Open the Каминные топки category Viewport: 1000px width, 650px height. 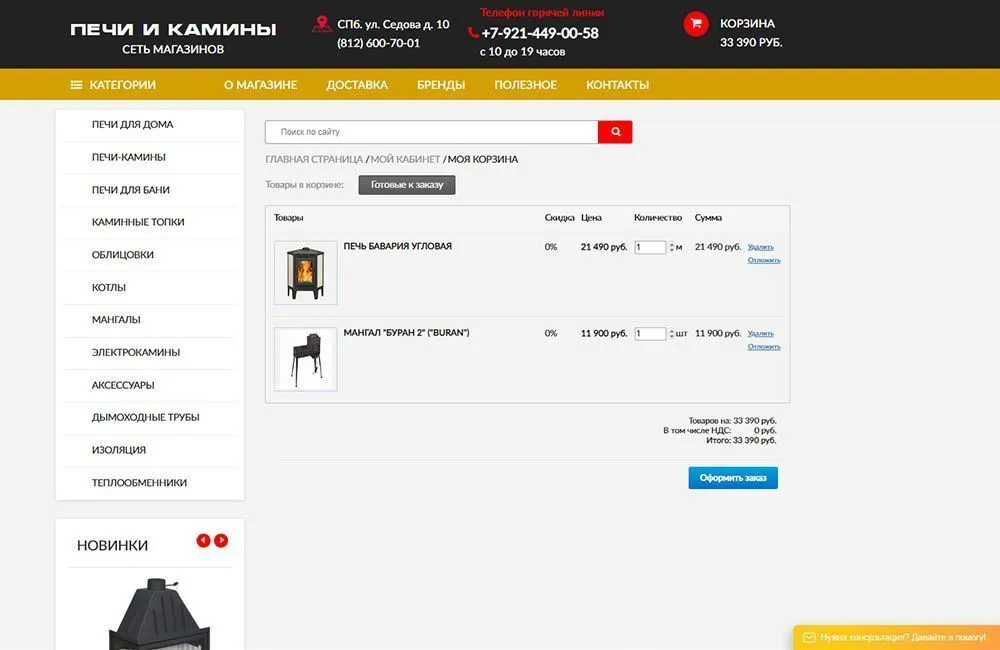coord(138,222)
